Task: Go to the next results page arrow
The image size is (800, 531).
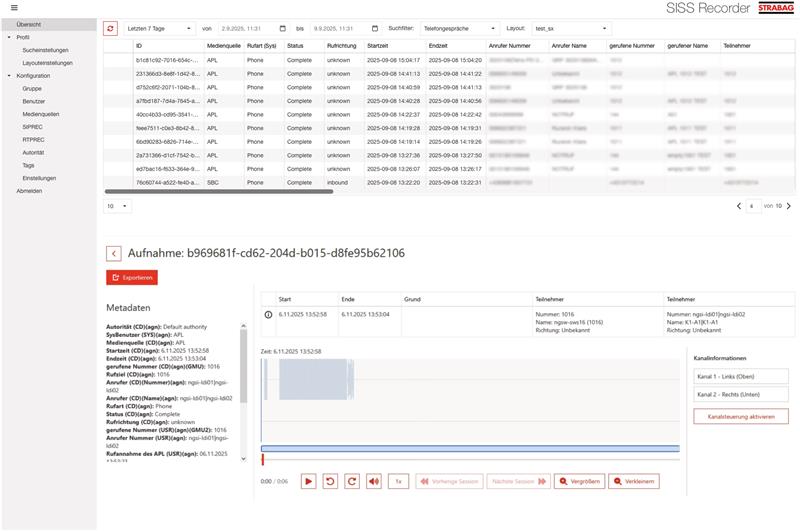Action: click(x=790, y=205)
